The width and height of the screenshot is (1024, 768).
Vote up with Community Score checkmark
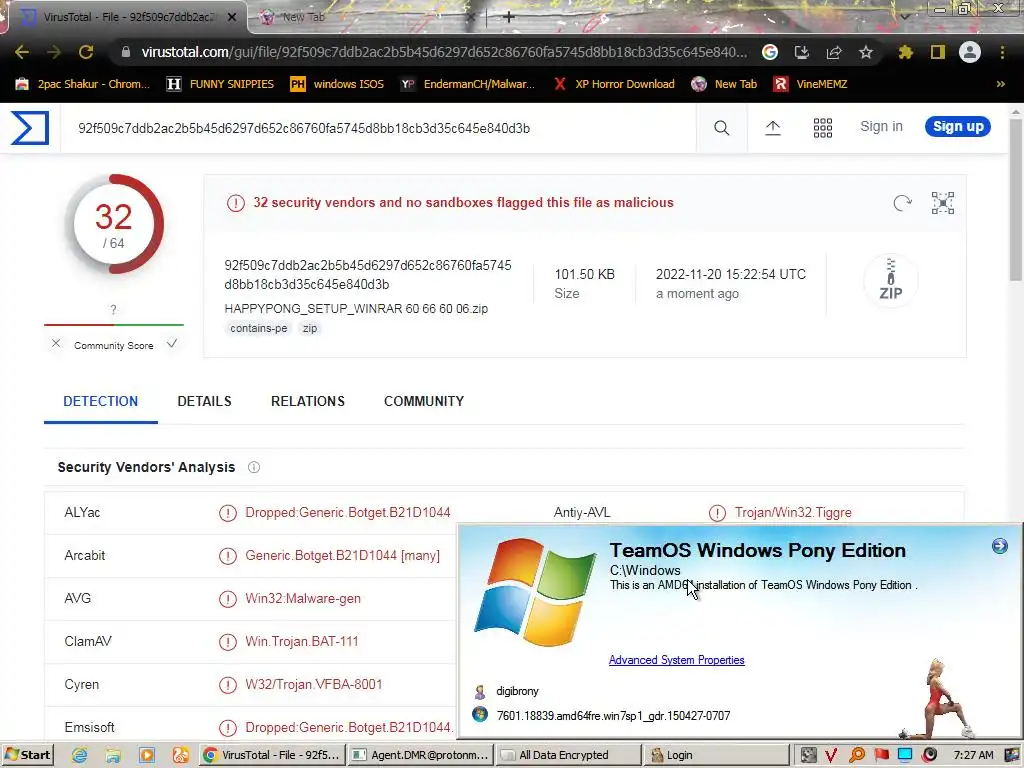point(172,344)
